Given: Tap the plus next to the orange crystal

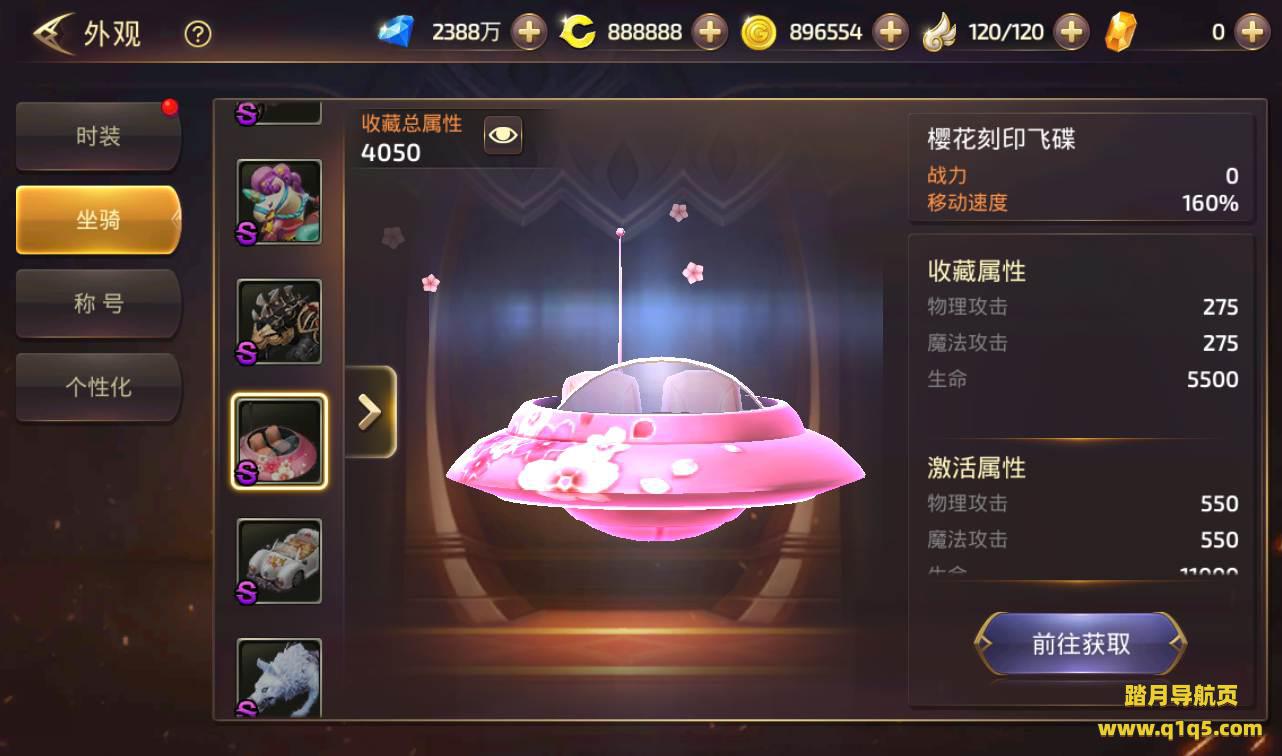Looking at the screenshot, I should [x=1251, y=32].
